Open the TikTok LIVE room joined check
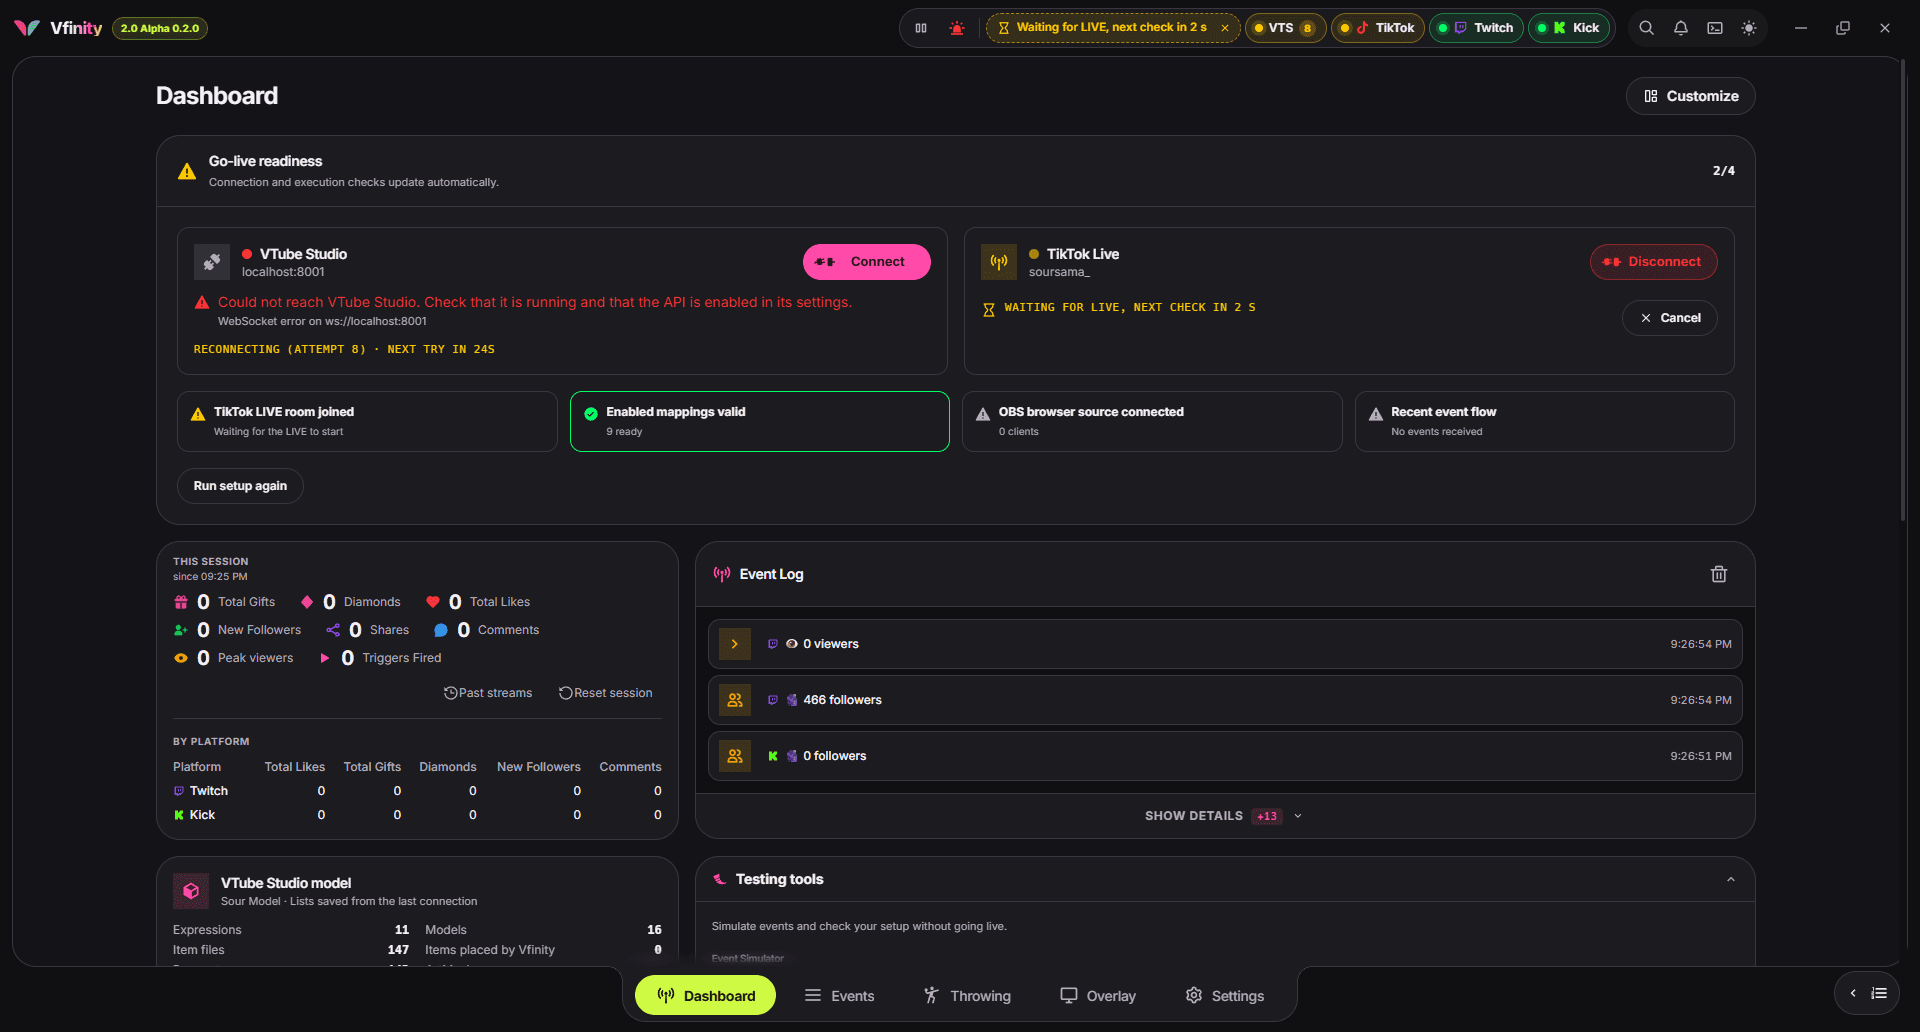Screen dimensions: 1920x1032 click(x=367, y=421)
